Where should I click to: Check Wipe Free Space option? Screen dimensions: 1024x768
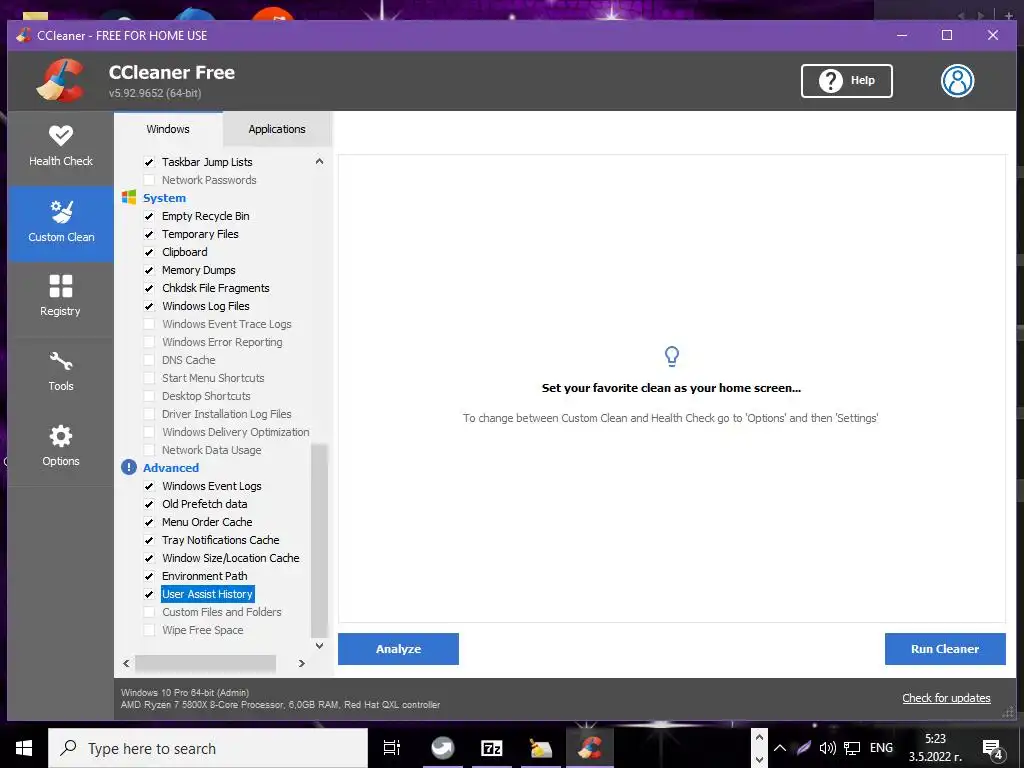point(149,630)
